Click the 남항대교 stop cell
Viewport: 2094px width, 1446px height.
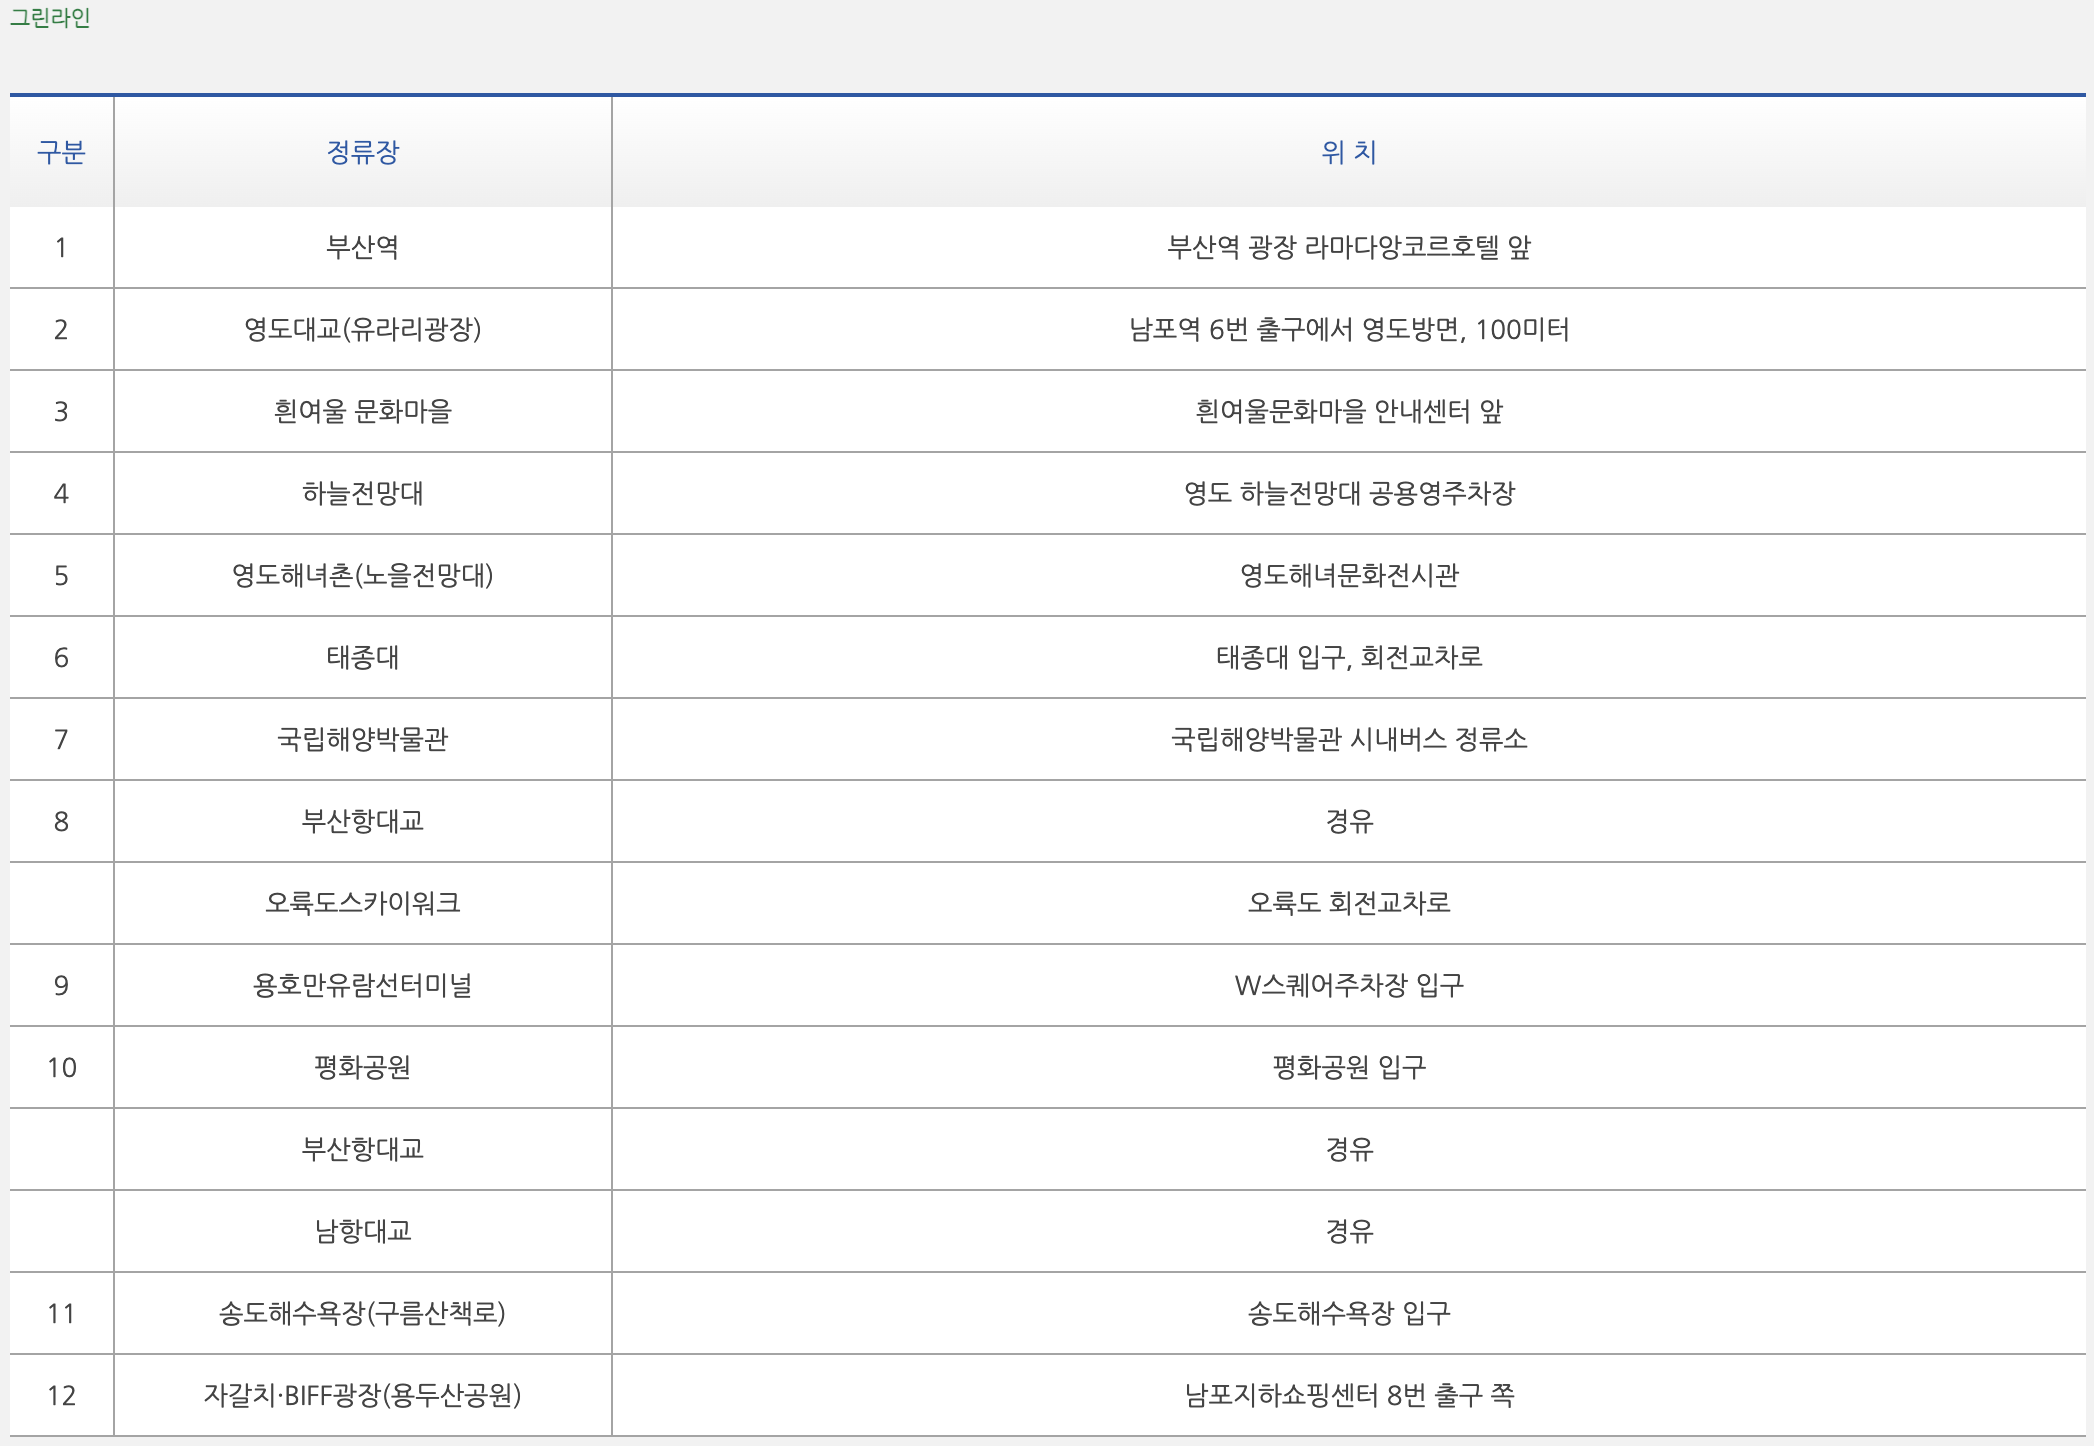tap(362, 1231)
